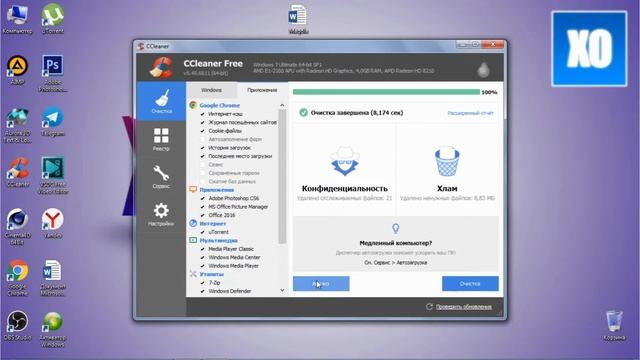
Task: Open Adobe Photoshop desktop icon
Action: (x=53, y=73)
